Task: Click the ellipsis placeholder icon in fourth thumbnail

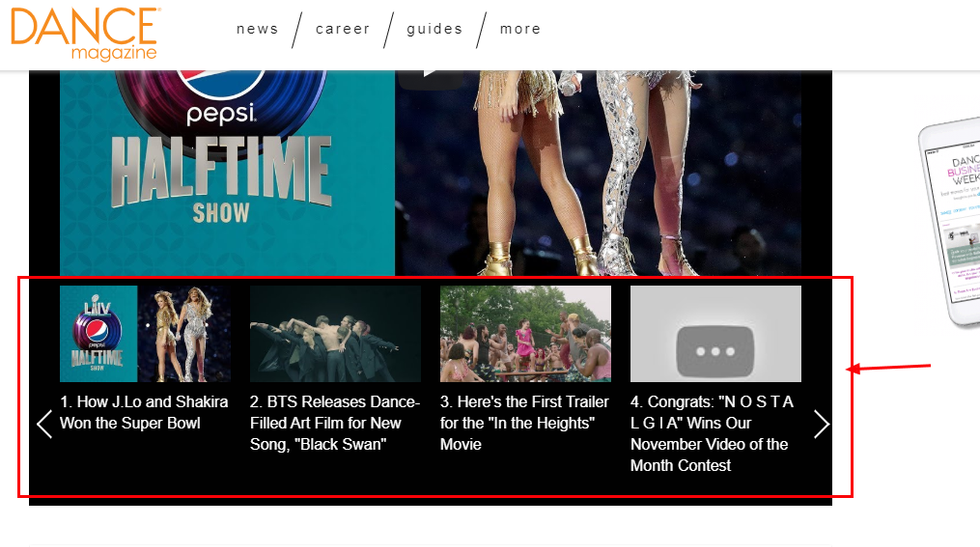Action: tap(715, 352)
